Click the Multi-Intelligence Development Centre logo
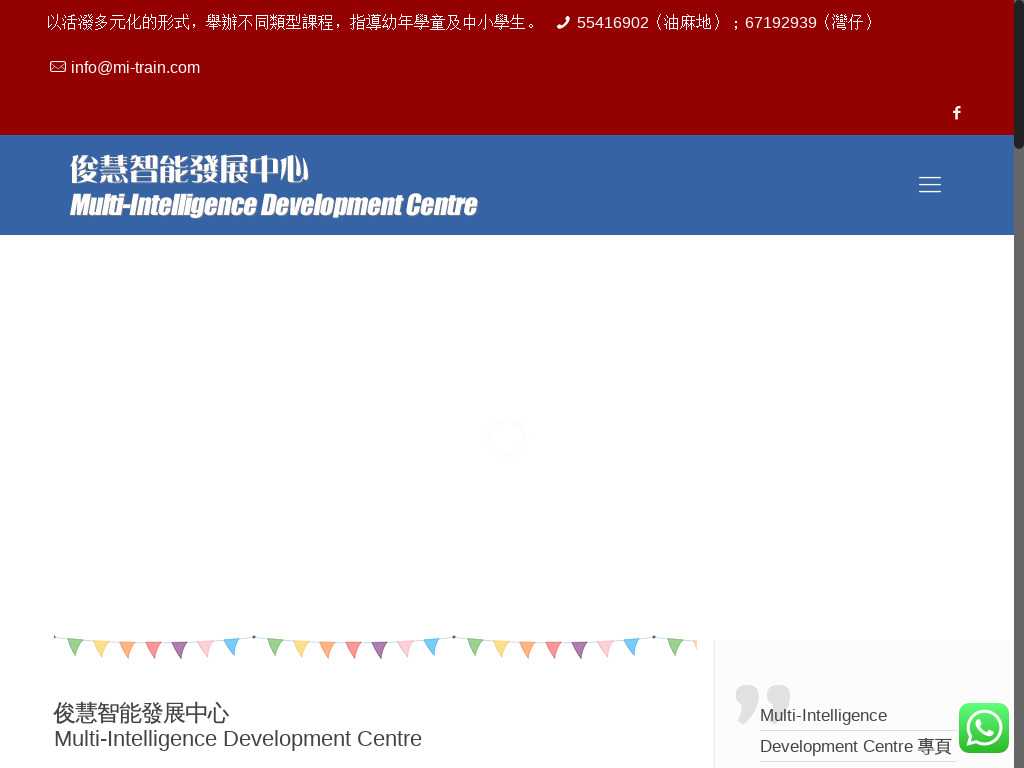 (x=274, y=185)
